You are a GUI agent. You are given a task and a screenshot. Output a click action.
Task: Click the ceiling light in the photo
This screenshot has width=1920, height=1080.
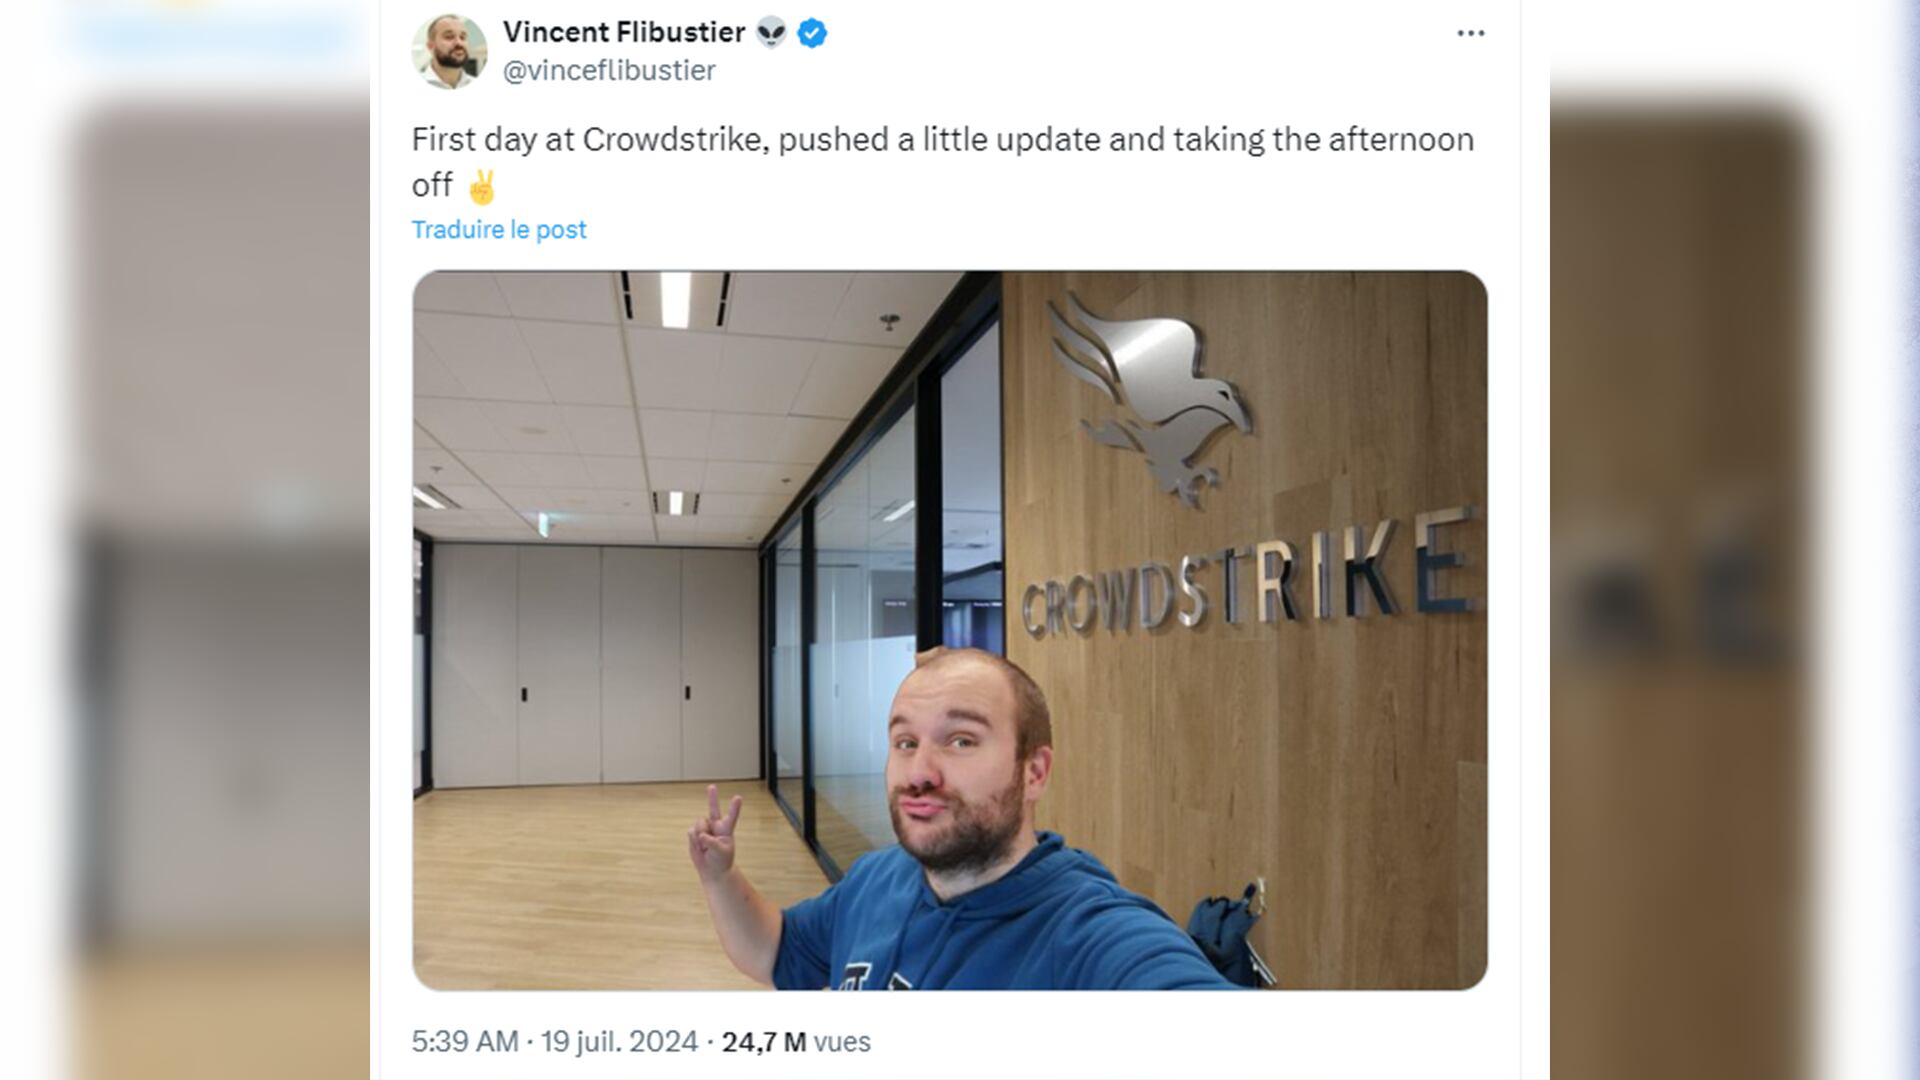(675, 299)
